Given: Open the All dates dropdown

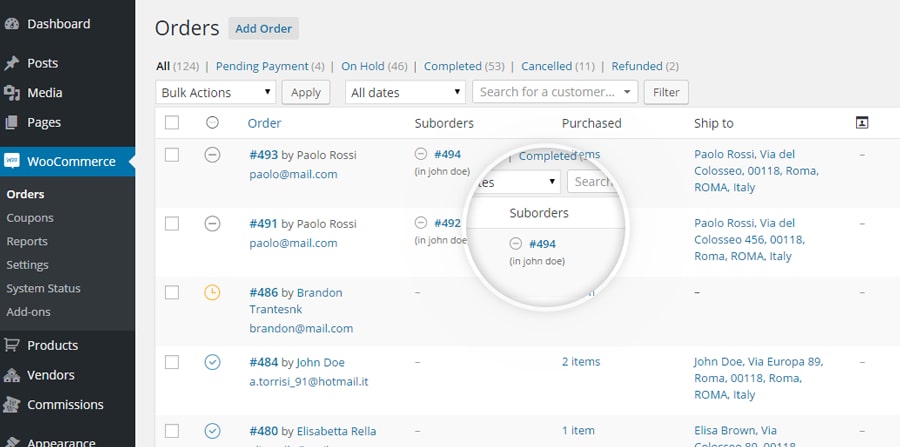Looking at the screenshot, I should point(405,92).
